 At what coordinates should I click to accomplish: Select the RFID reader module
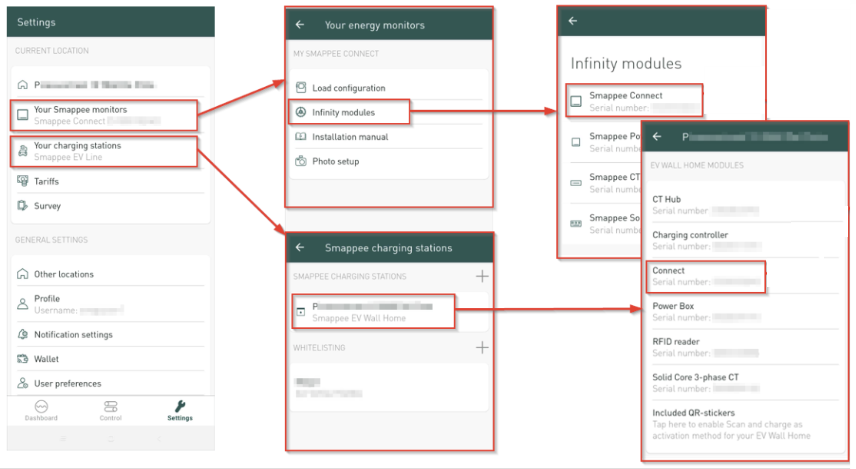pos(745,347)
